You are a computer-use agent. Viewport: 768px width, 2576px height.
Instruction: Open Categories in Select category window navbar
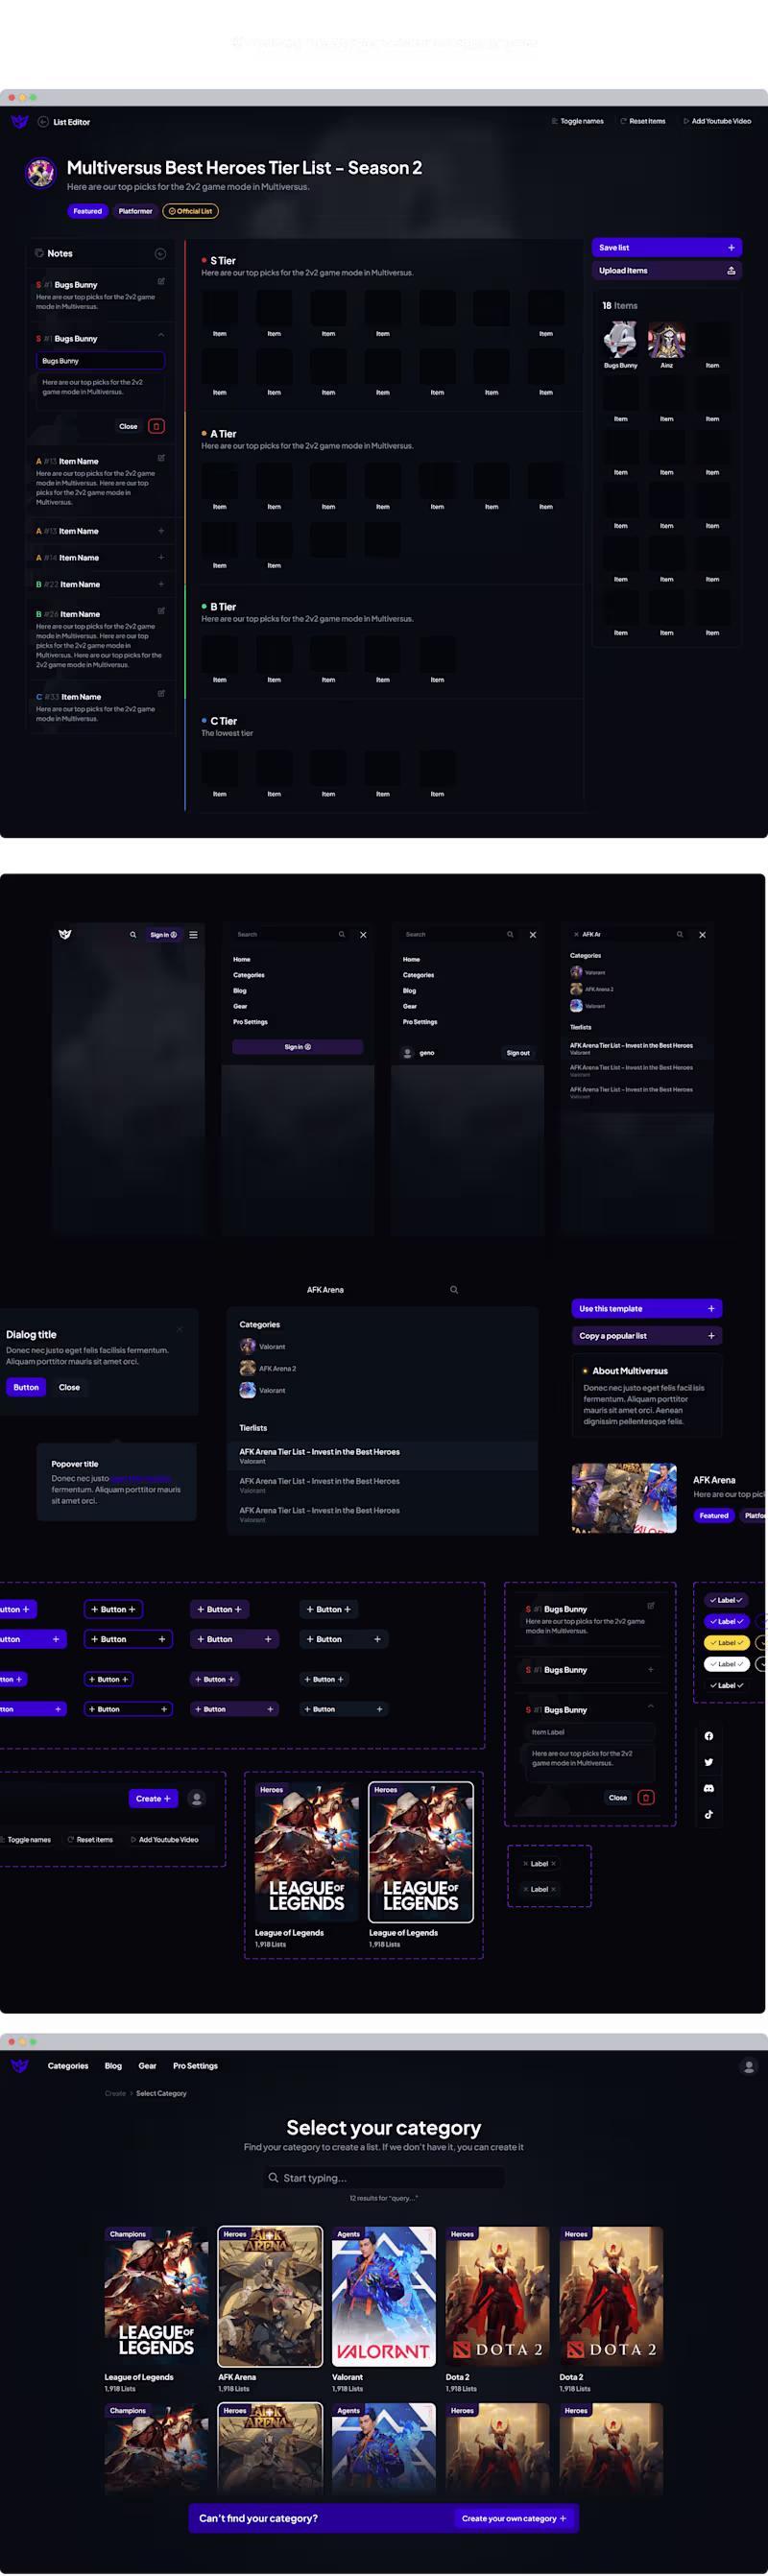pyautogui.click(x=68, y=2065)
